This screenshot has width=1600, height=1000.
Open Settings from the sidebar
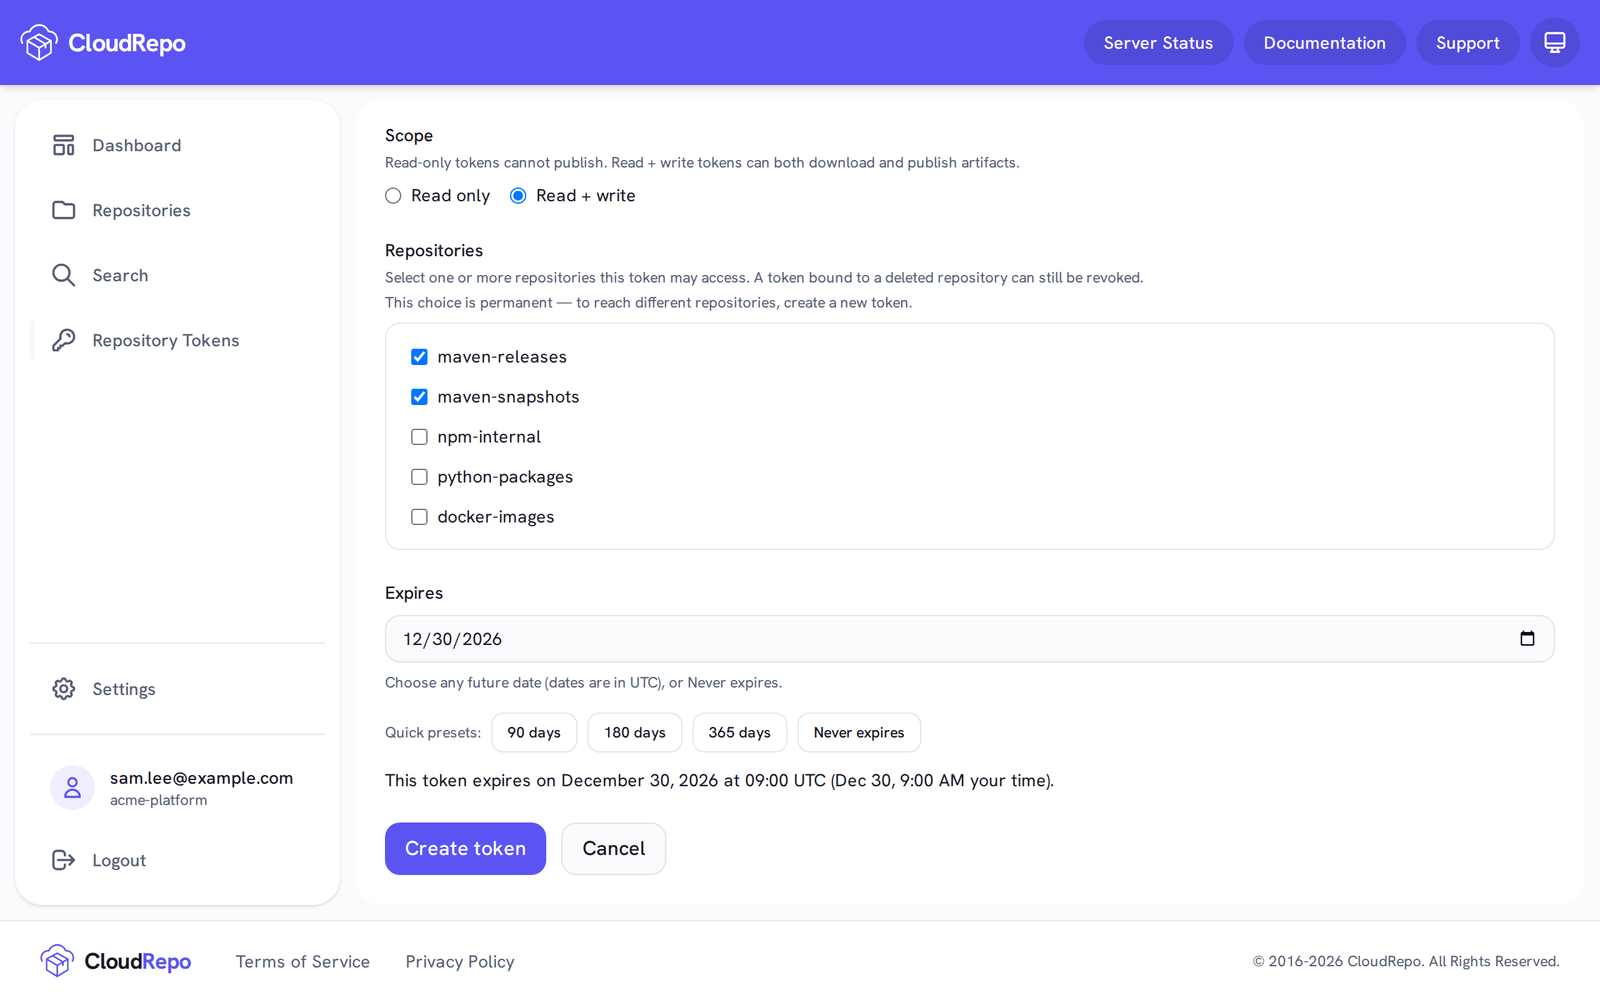pos(177,689)
